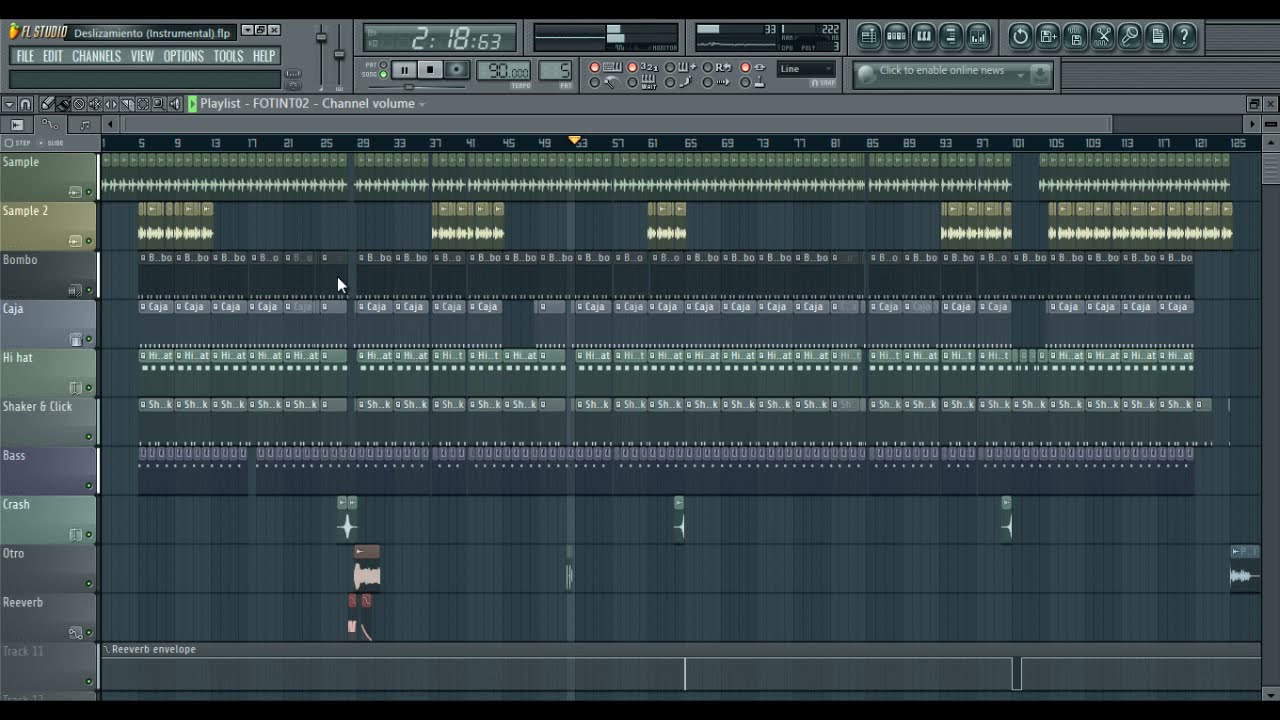Show the browser panel
Viewport: 1280px width, 720px height.
(951, 37)
